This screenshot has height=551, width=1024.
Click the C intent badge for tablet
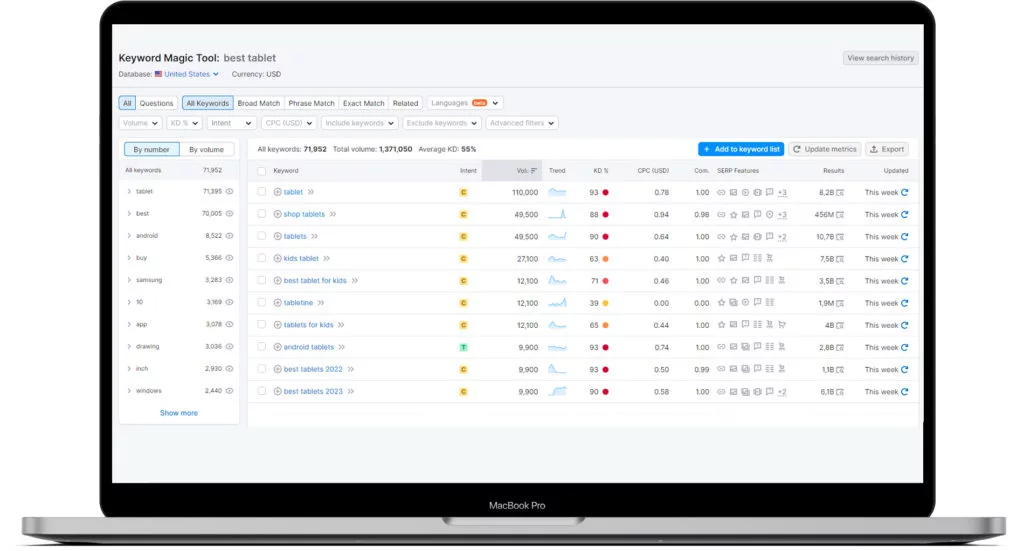[x=464, y=193]
